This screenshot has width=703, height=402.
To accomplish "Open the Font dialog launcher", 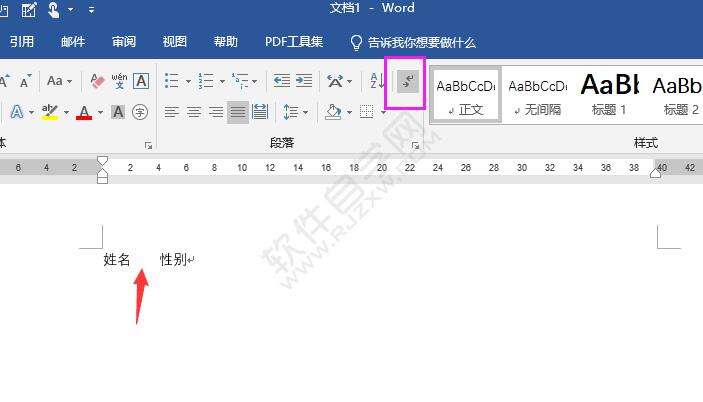I will (x=148, y=145).
